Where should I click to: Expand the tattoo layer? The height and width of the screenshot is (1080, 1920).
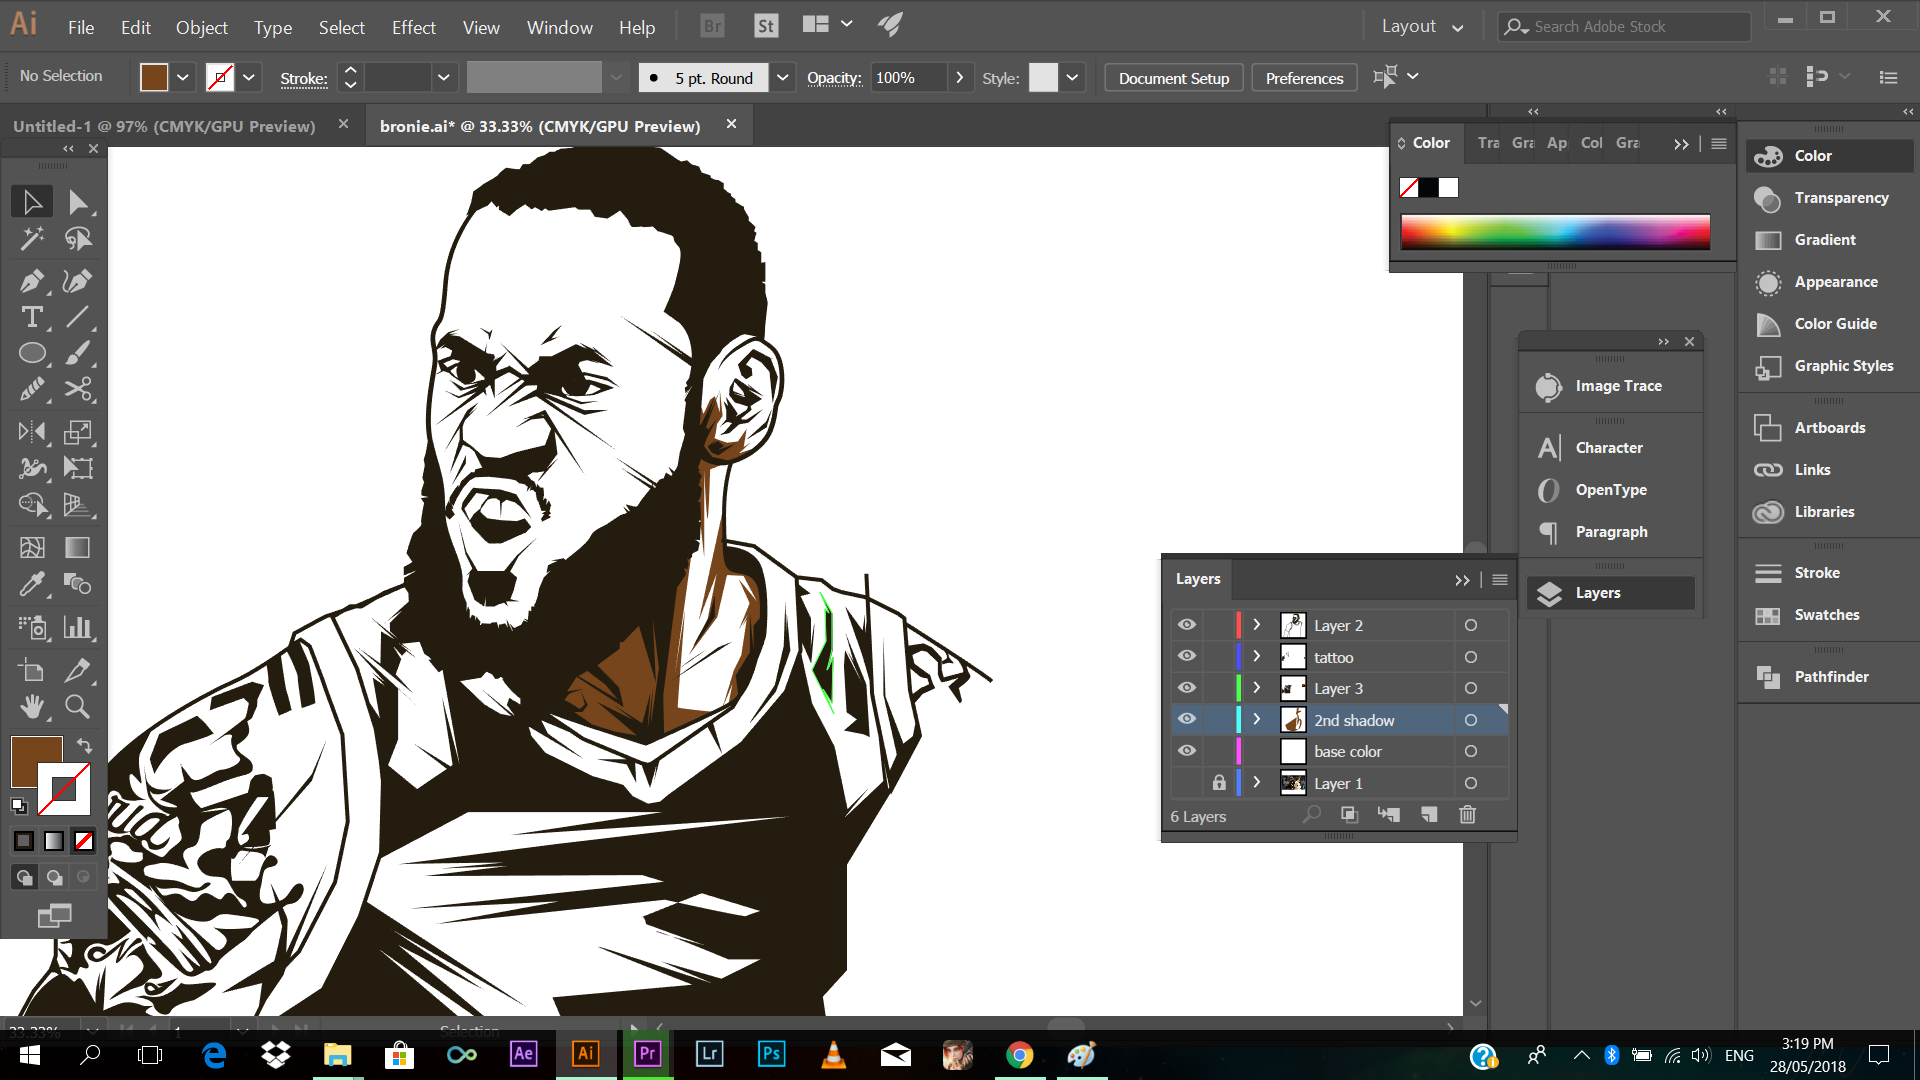(1257, 656)
